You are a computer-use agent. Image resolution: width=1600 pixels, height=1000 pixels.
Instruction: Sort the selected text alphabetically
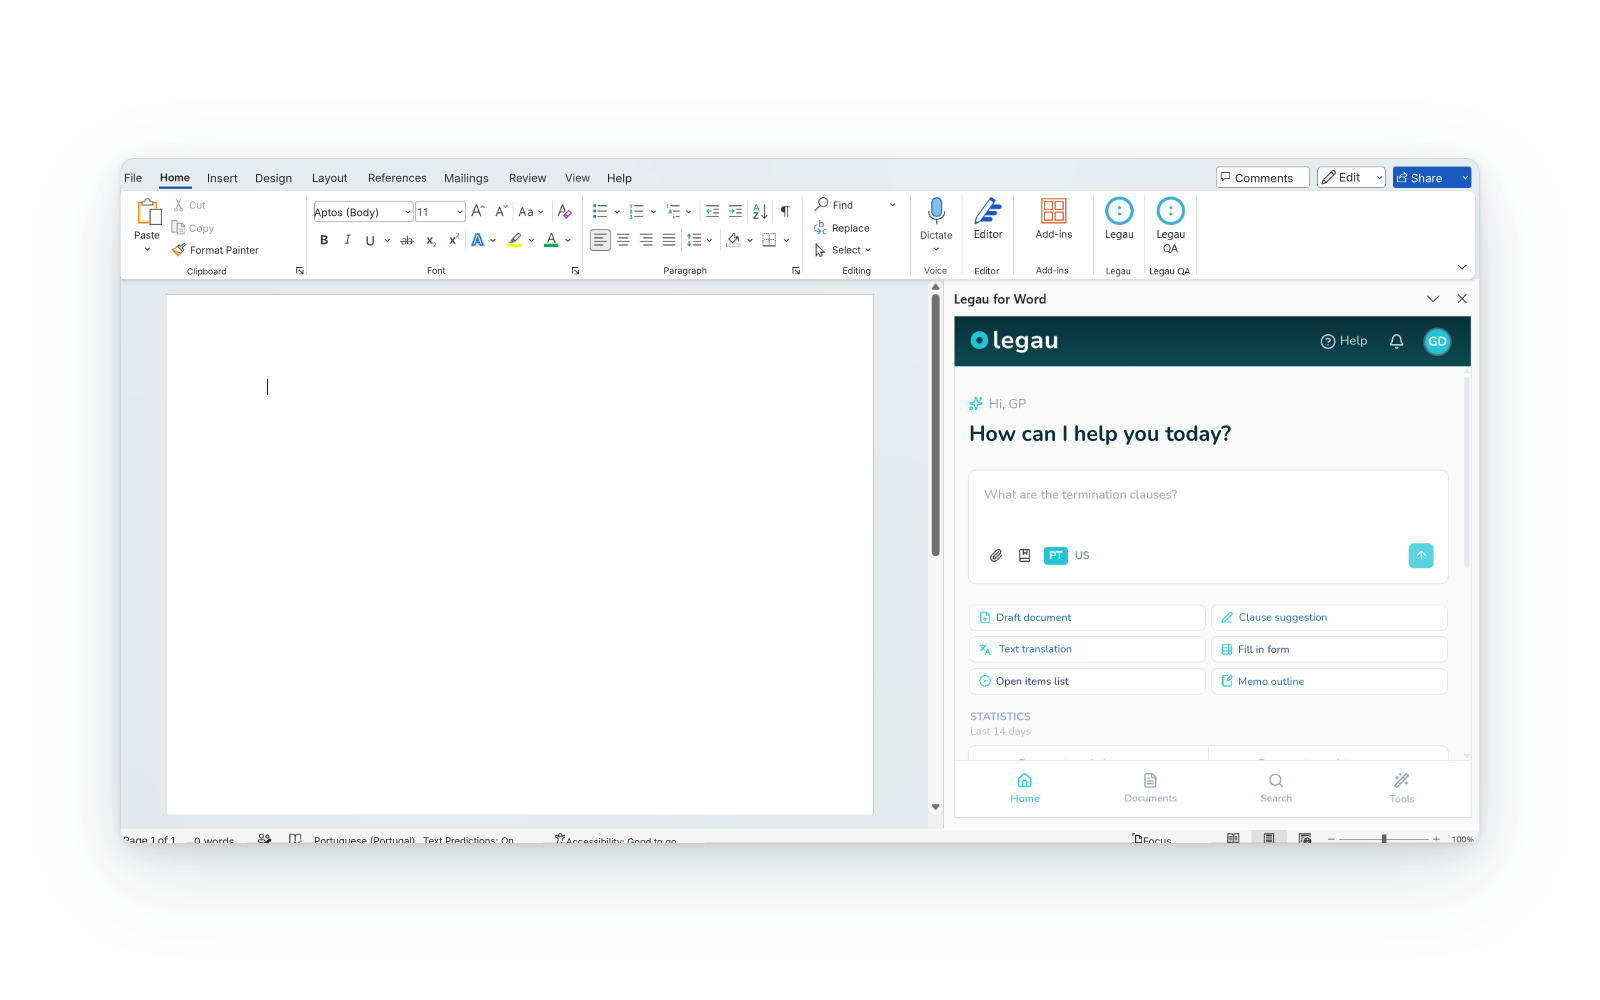pyautogui.click(x=760, y=211)
